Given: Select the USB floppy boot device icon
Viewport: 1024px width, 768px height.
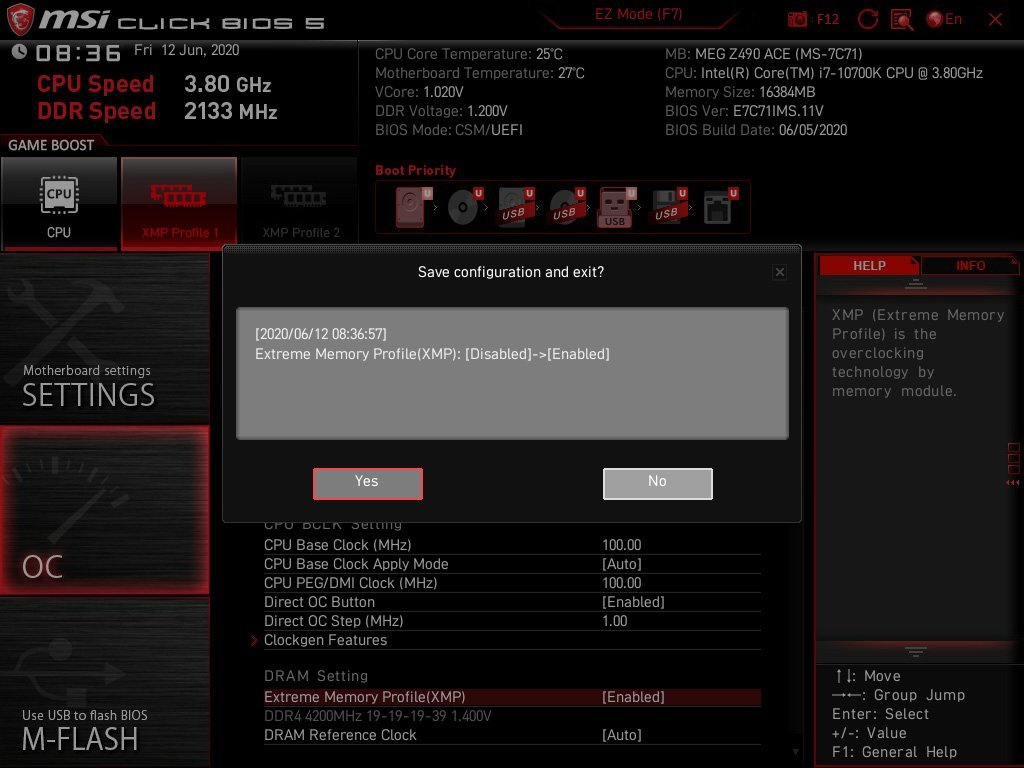Looking at the screenshot, I should point(669,207).
